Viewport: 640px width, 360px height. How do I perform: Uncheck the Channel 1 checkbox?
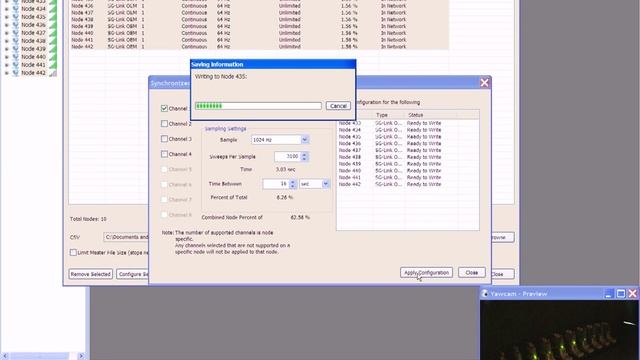click(x=164, y=108)
